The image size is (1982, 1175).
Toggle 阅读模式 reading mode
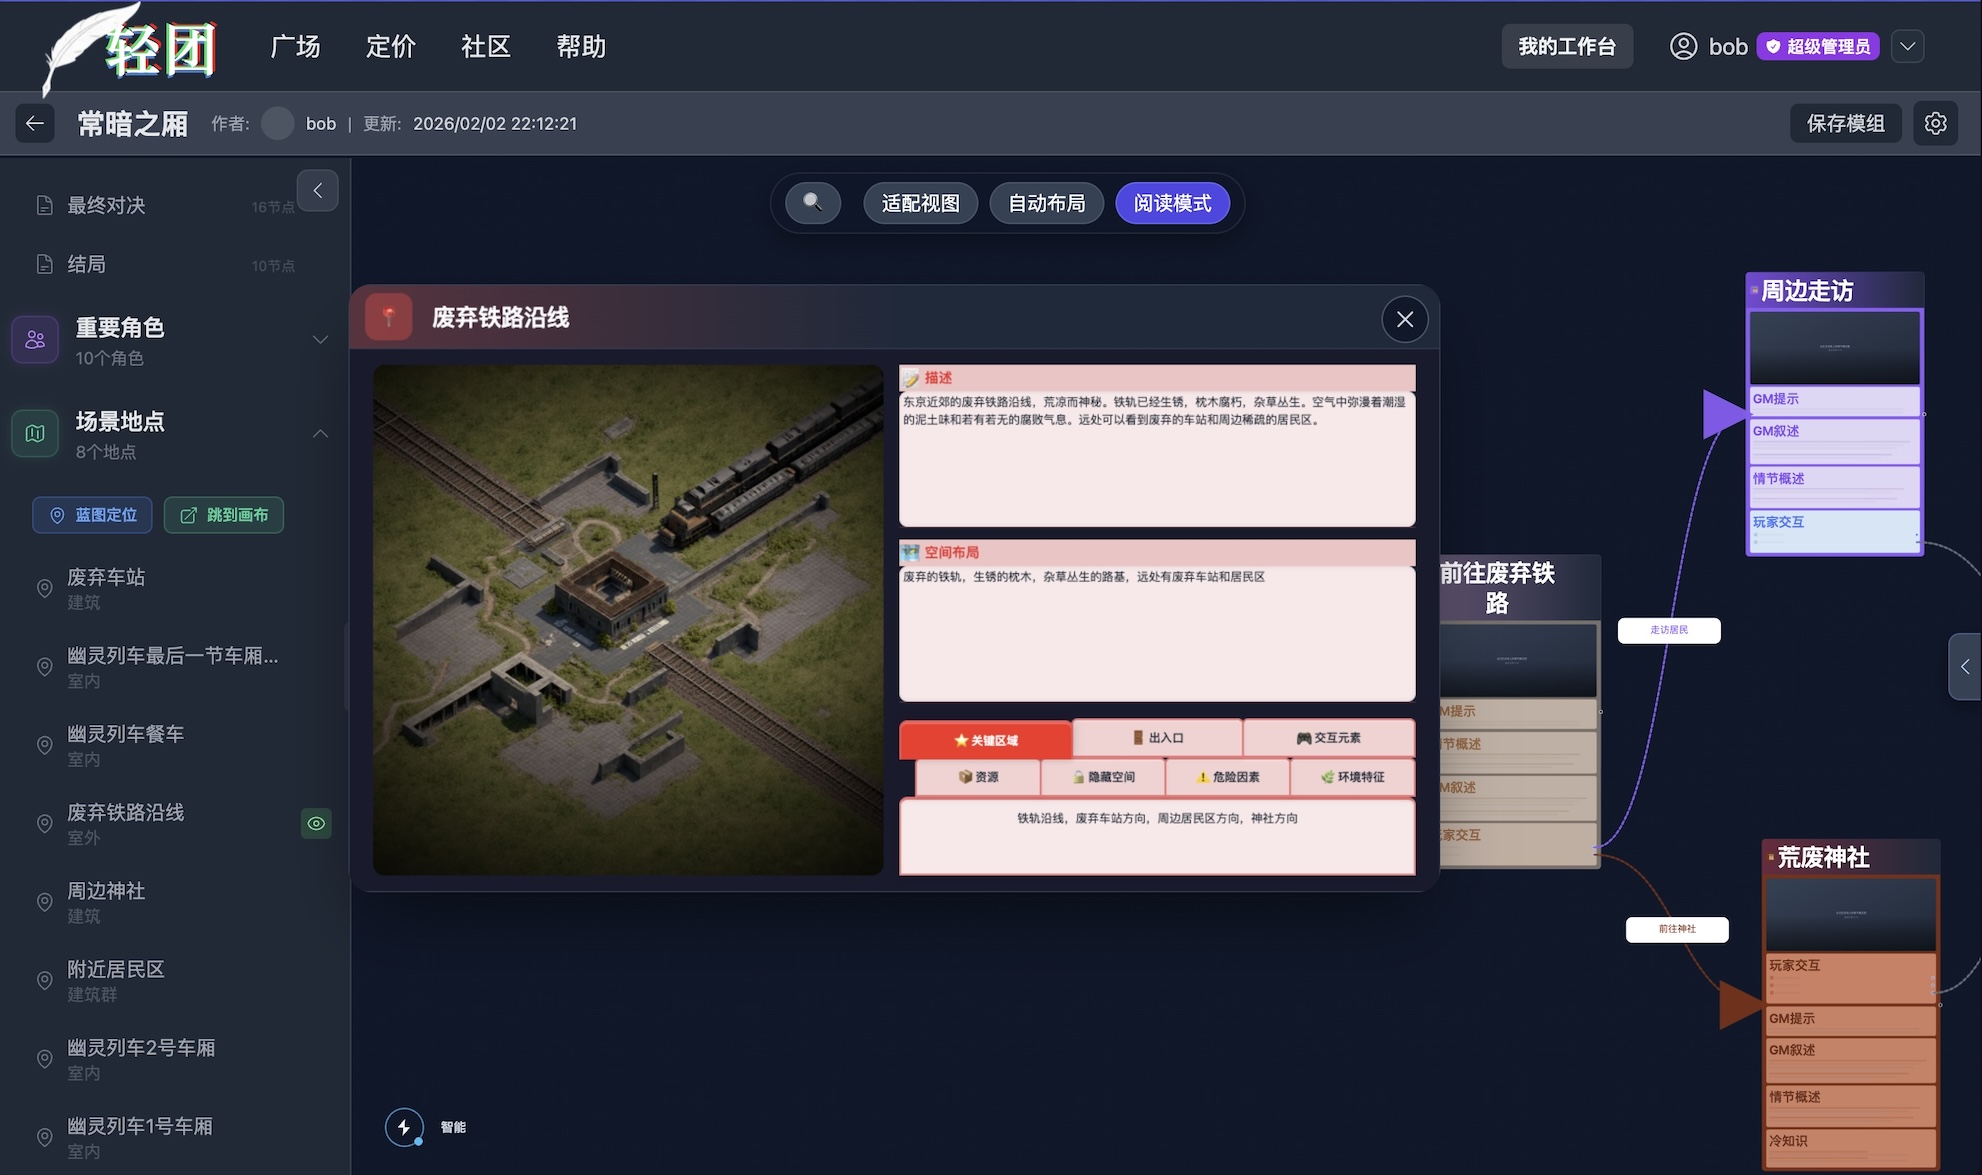click(x=1172, y=203)
